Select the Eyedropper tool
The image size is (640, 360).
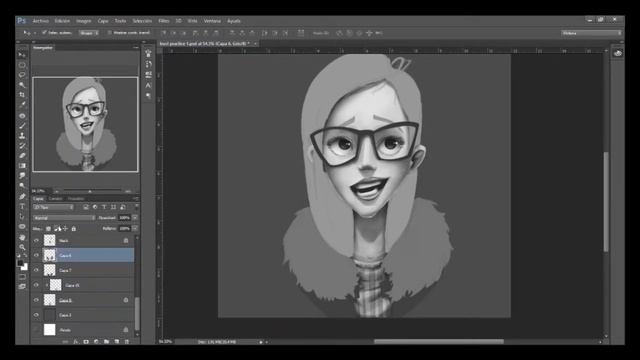22,105
